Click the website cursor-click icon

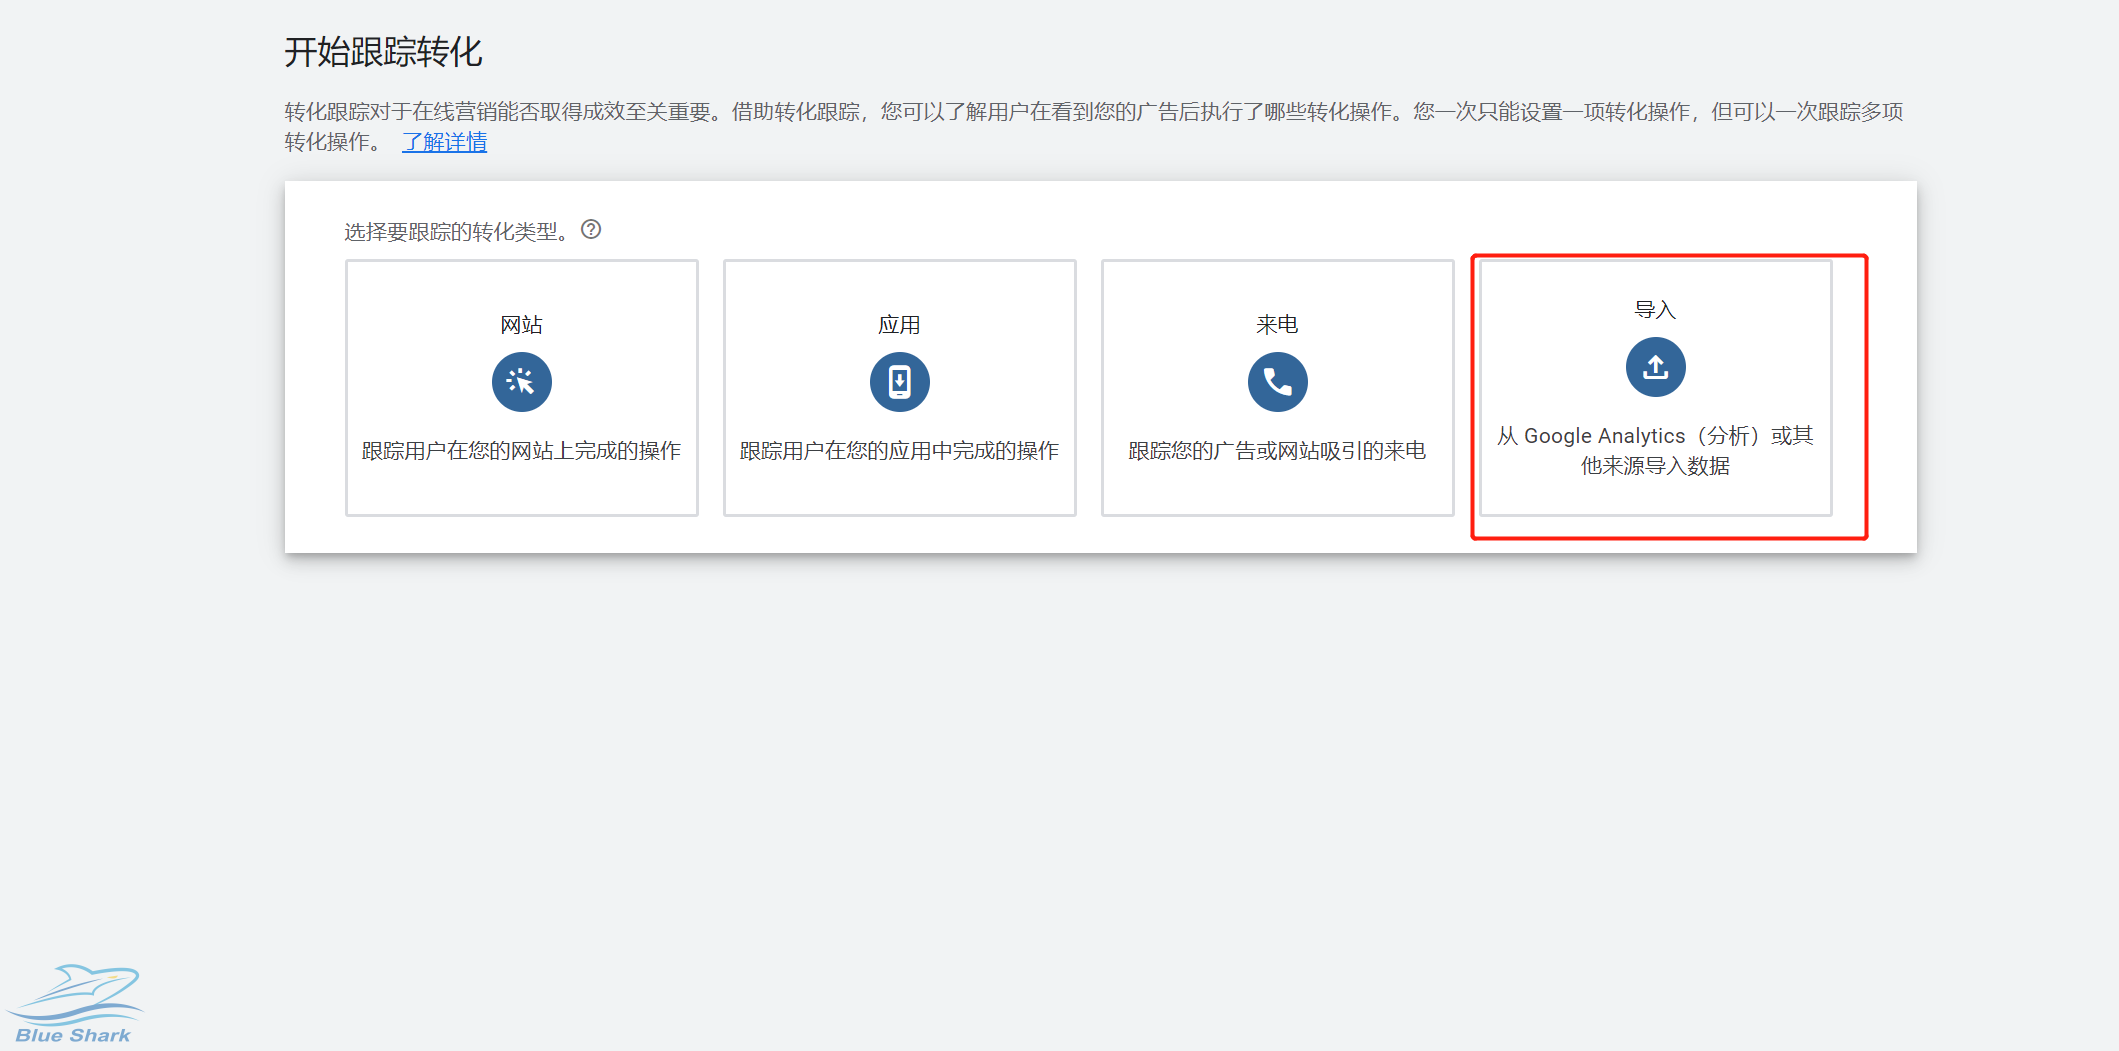[x=521, y=382]
